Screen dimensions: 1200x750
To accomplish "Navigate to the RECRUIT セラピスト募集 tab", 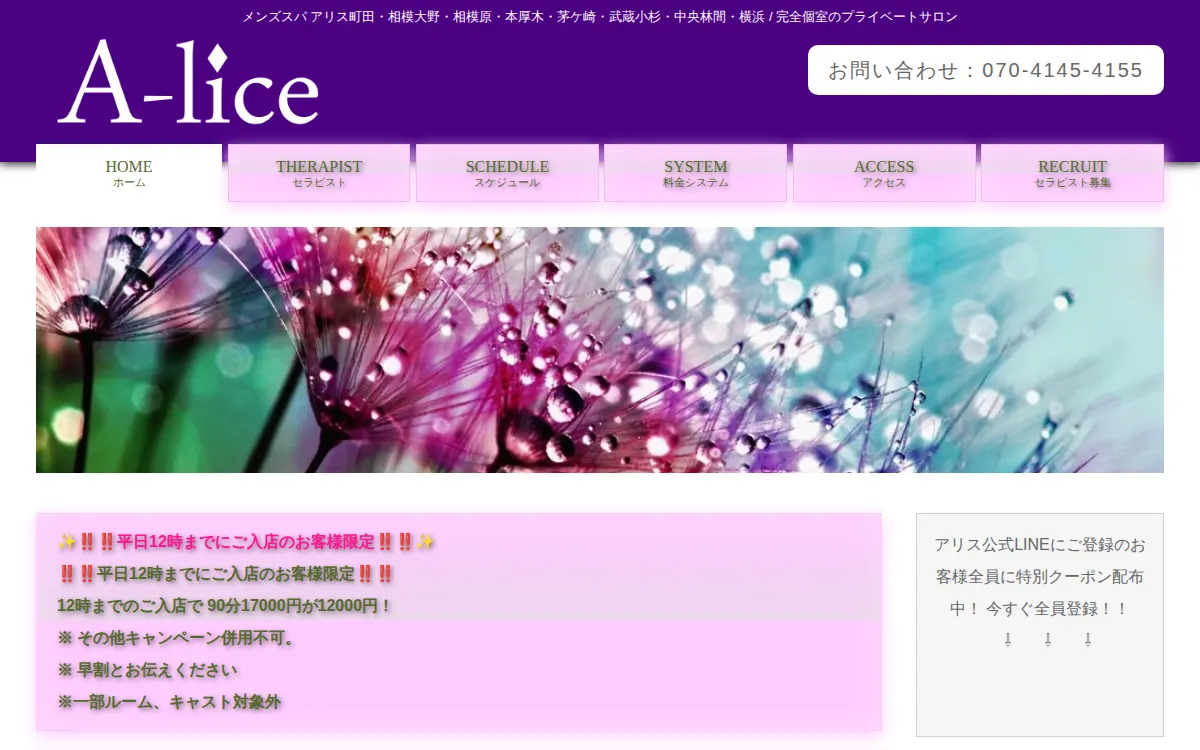I will click(1072, 173).
